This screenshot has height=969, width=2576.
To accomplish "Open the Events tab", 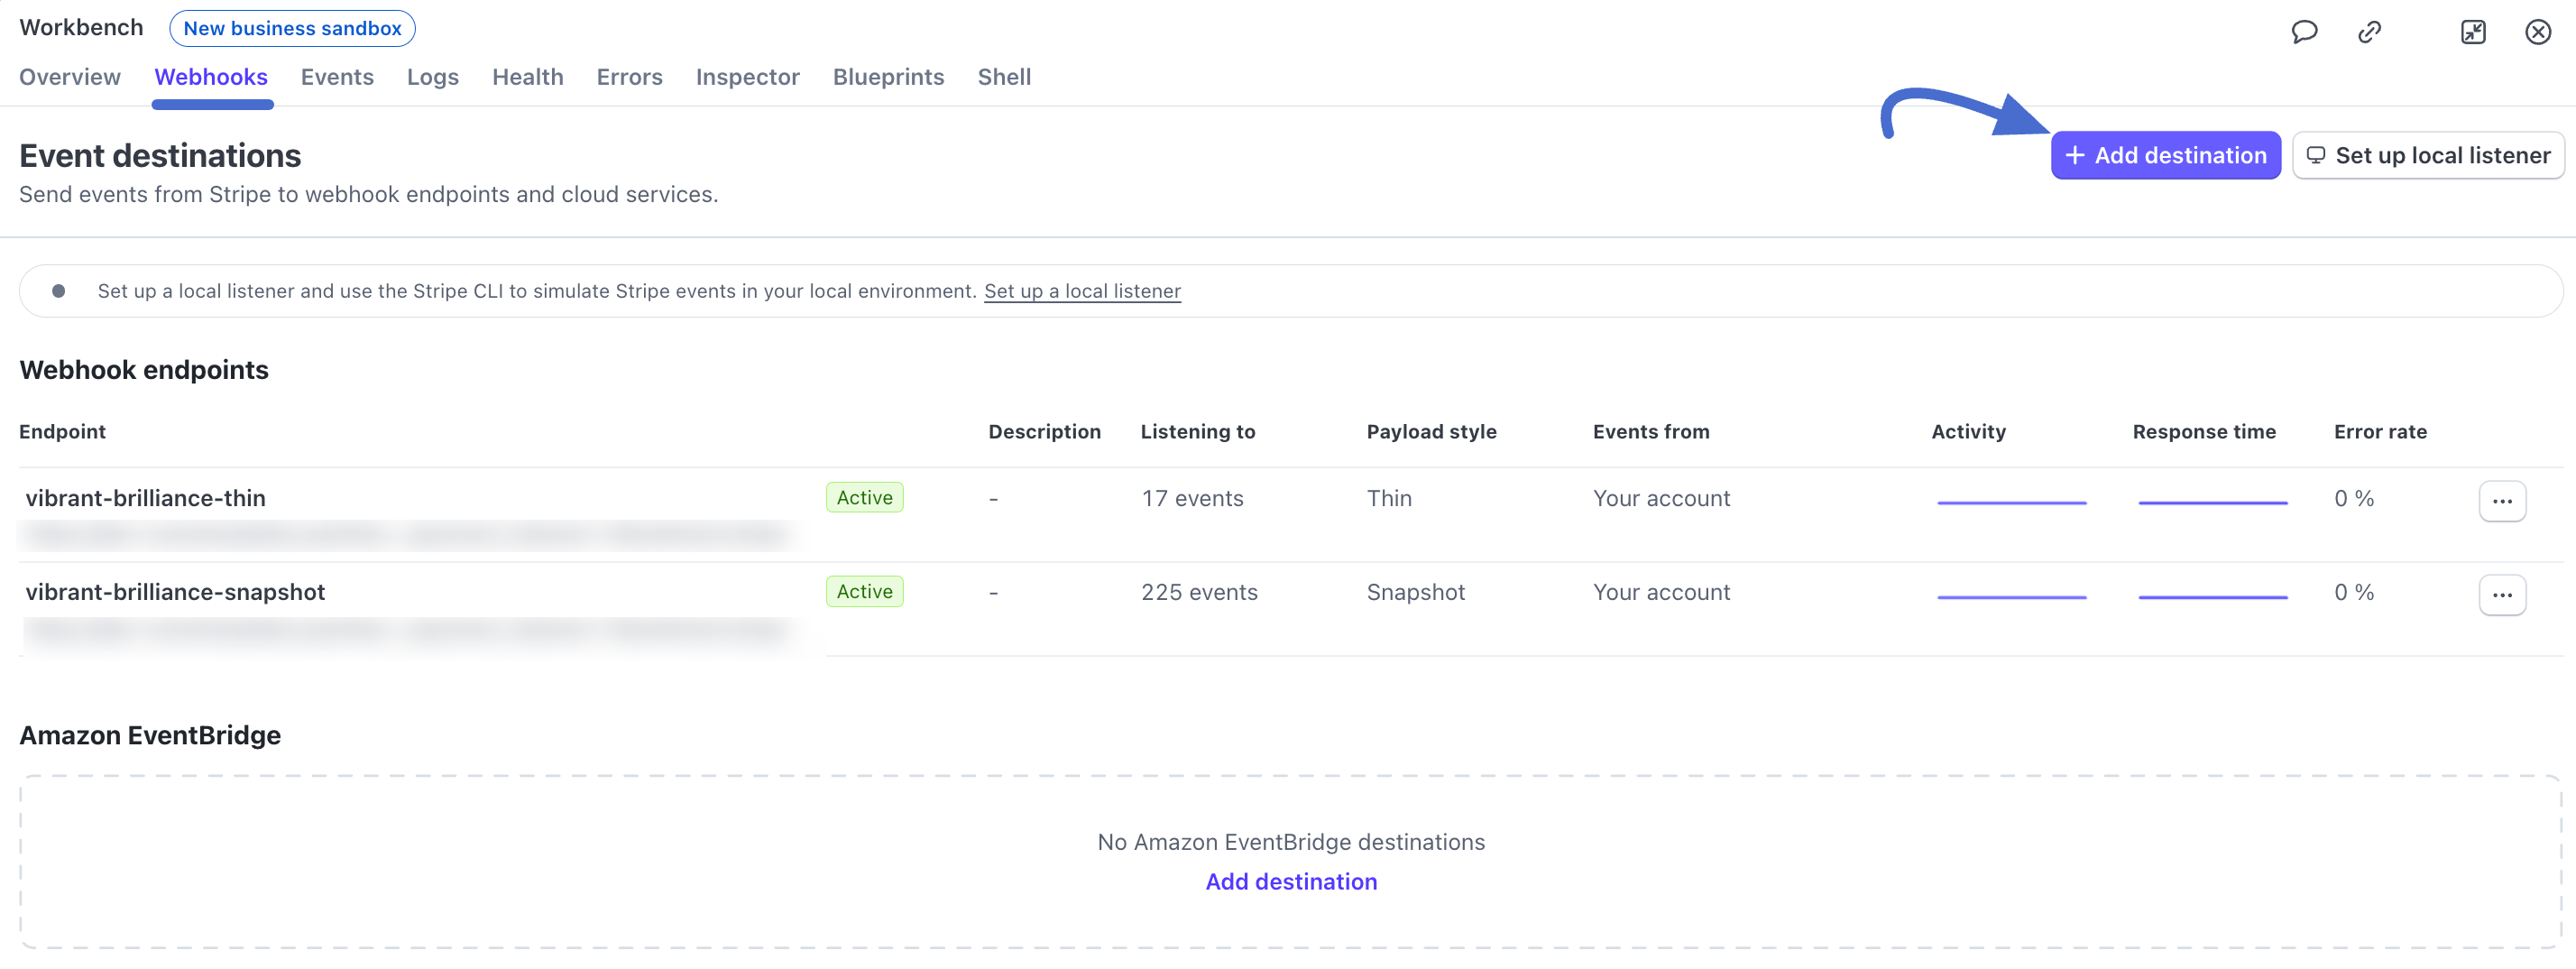I will [x=337, y=77].
